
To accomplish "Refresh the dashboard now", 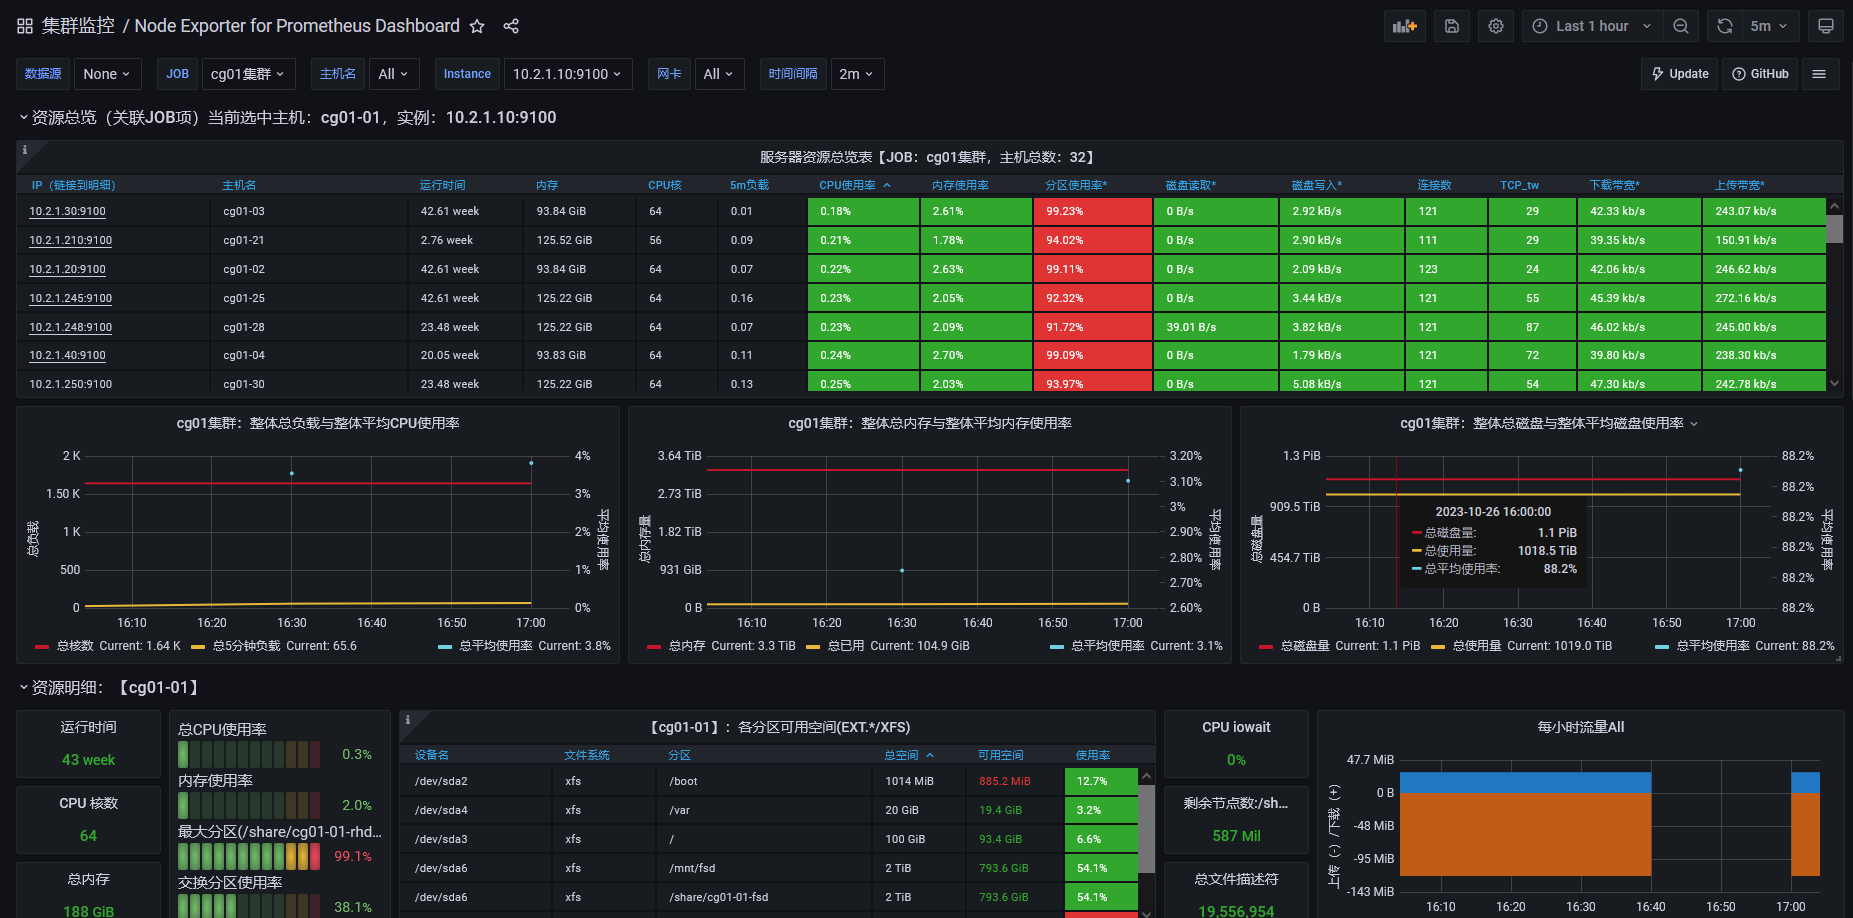I will click(1725, 26).
